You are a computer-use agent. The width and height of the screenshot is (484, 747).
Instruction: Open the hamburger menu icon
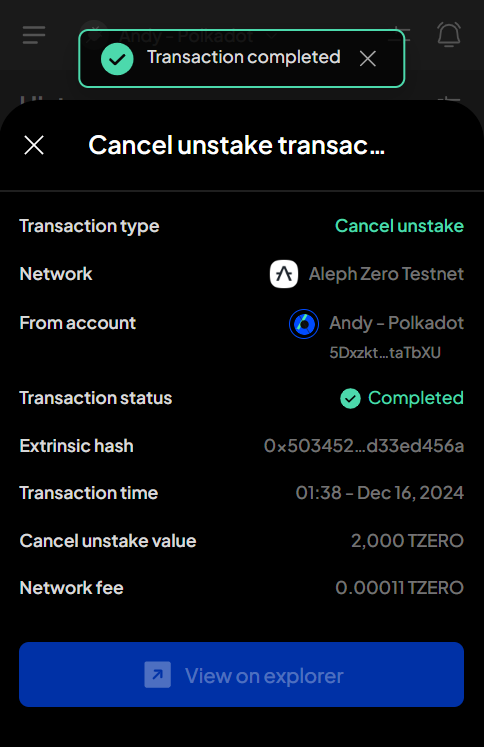tap(34, 35)
